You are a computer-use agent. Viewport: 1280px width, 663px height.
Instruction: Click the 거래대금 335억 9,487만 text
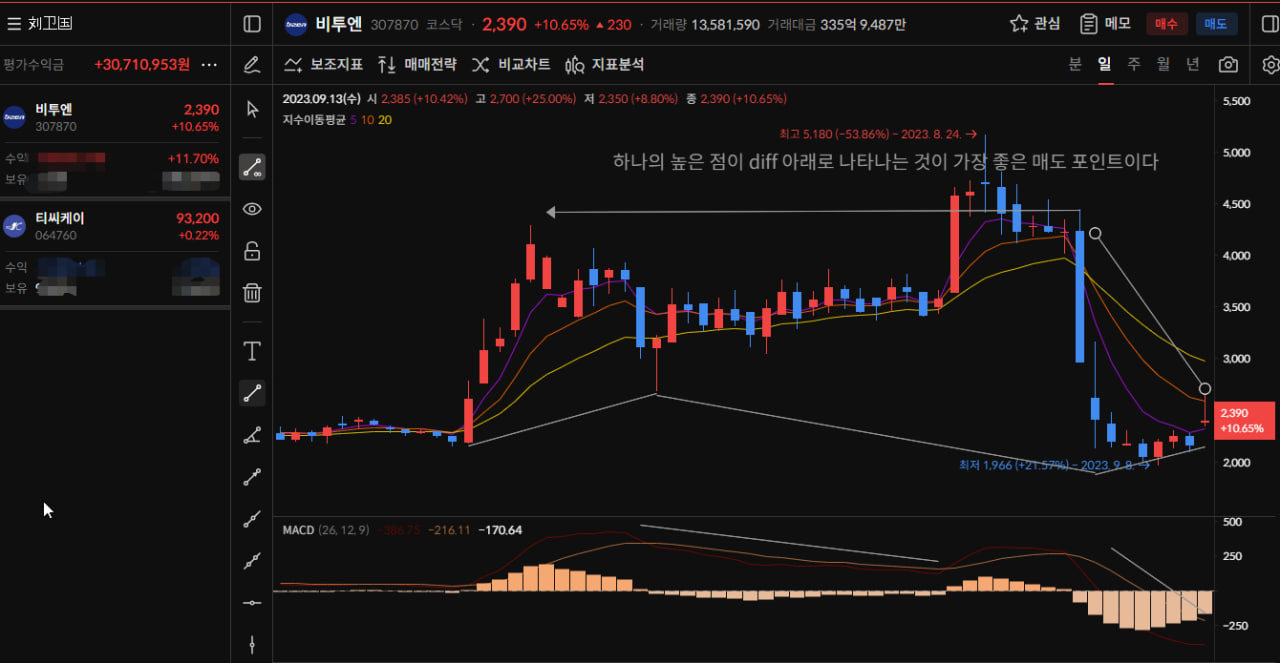(837, 24)
